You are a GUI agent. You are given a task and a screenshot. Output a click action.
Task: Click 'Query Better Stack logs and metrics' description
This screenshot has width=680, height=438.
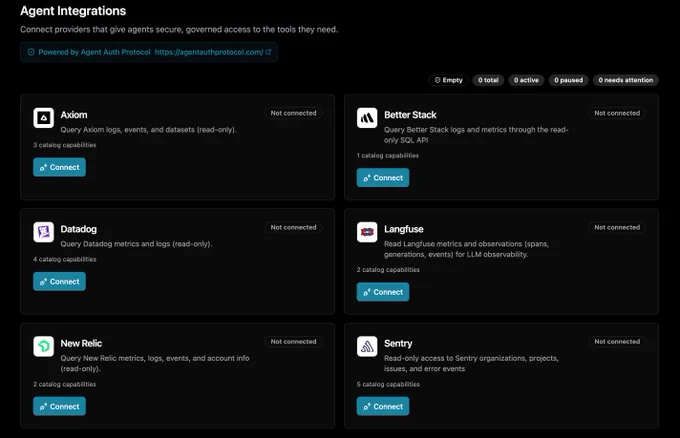tap(476, 135)
